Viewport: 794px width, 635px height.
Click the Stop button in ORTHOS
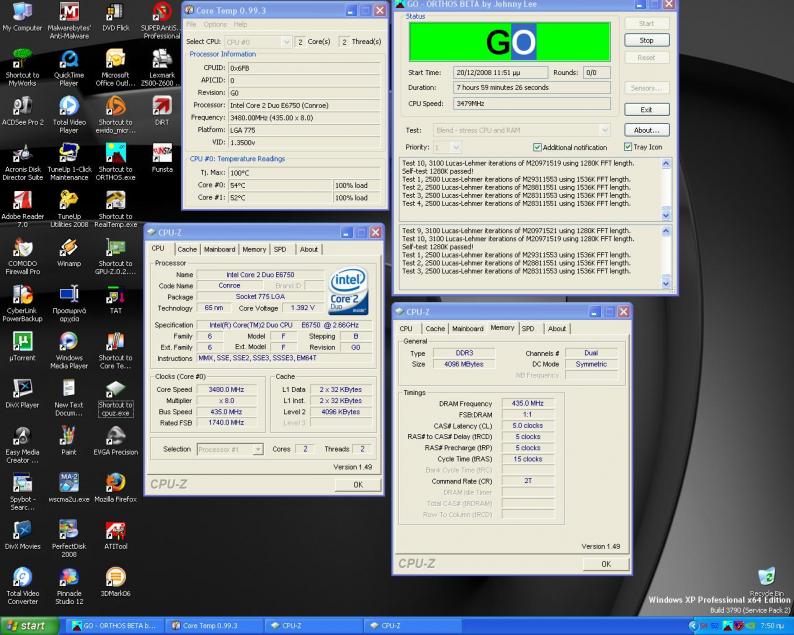(x=647, y=40)
